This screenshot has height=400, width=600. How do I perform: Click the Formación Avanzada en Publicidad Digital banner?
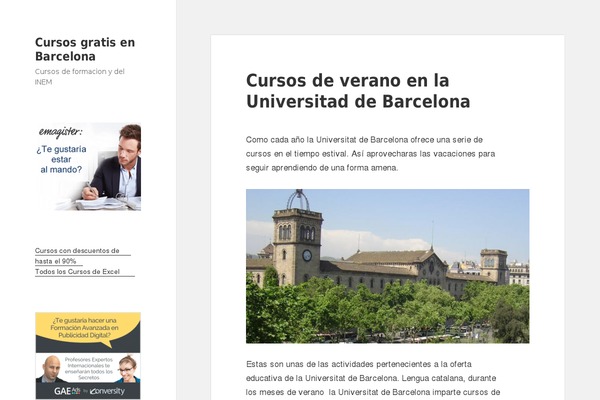coord(88,356)
